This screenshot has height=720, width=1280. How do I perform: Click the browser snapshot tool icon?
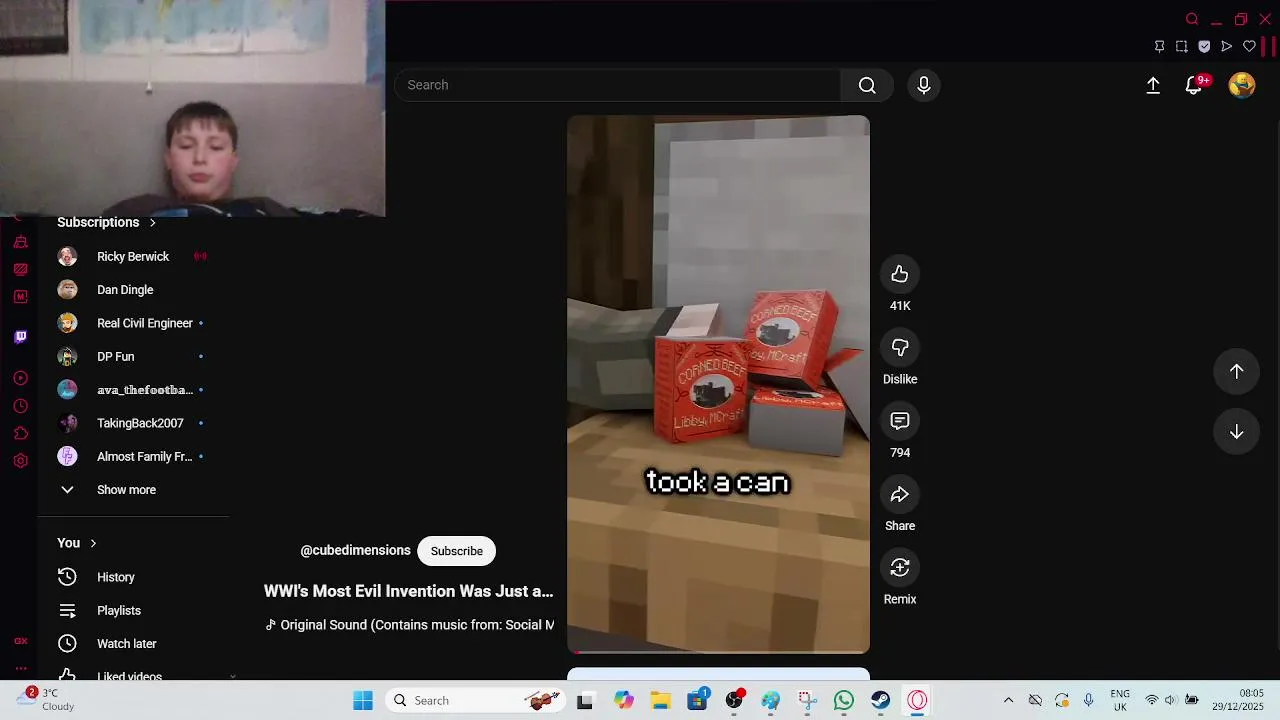(1182, 46)
